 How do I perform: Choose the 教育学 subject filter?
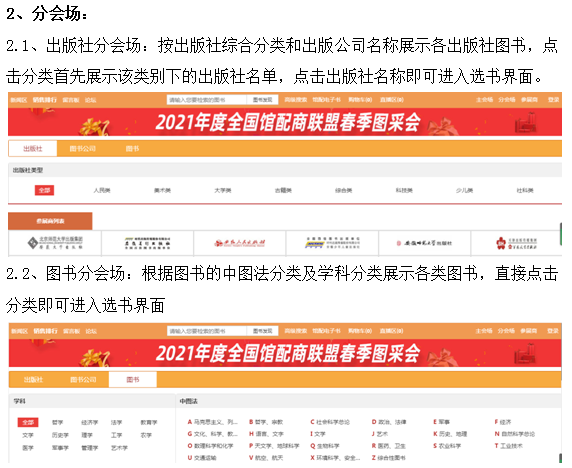click(149, 422)
